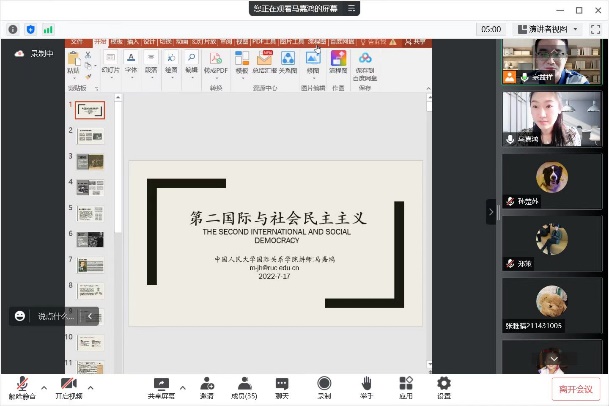The height and width of the screenshot is (406, 609).
Task: Click the 离开会议 leave meeting button
Action: point(575,388)
